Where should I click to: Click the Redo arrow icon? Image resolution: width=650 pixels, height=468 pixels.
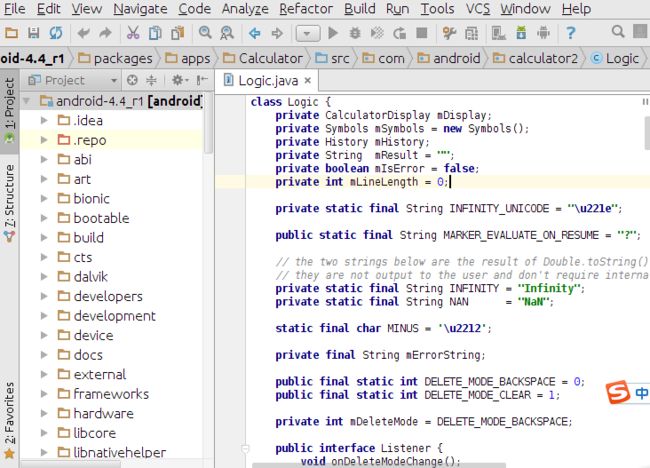click(x=105, y=32)
